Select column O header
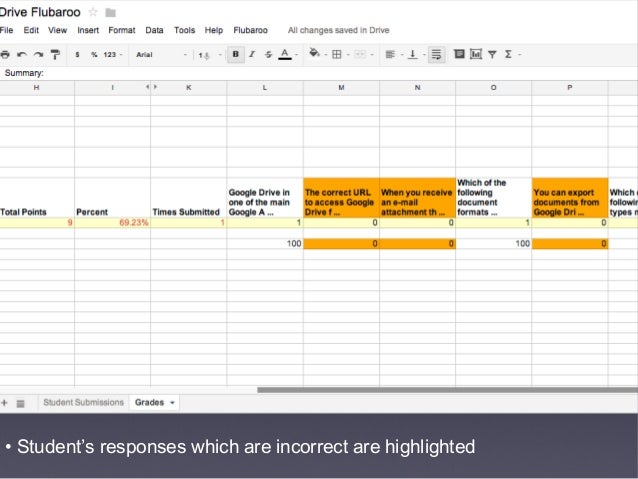Image resolution: width=638 pixels, height=479 pixels. coord(494,87)
